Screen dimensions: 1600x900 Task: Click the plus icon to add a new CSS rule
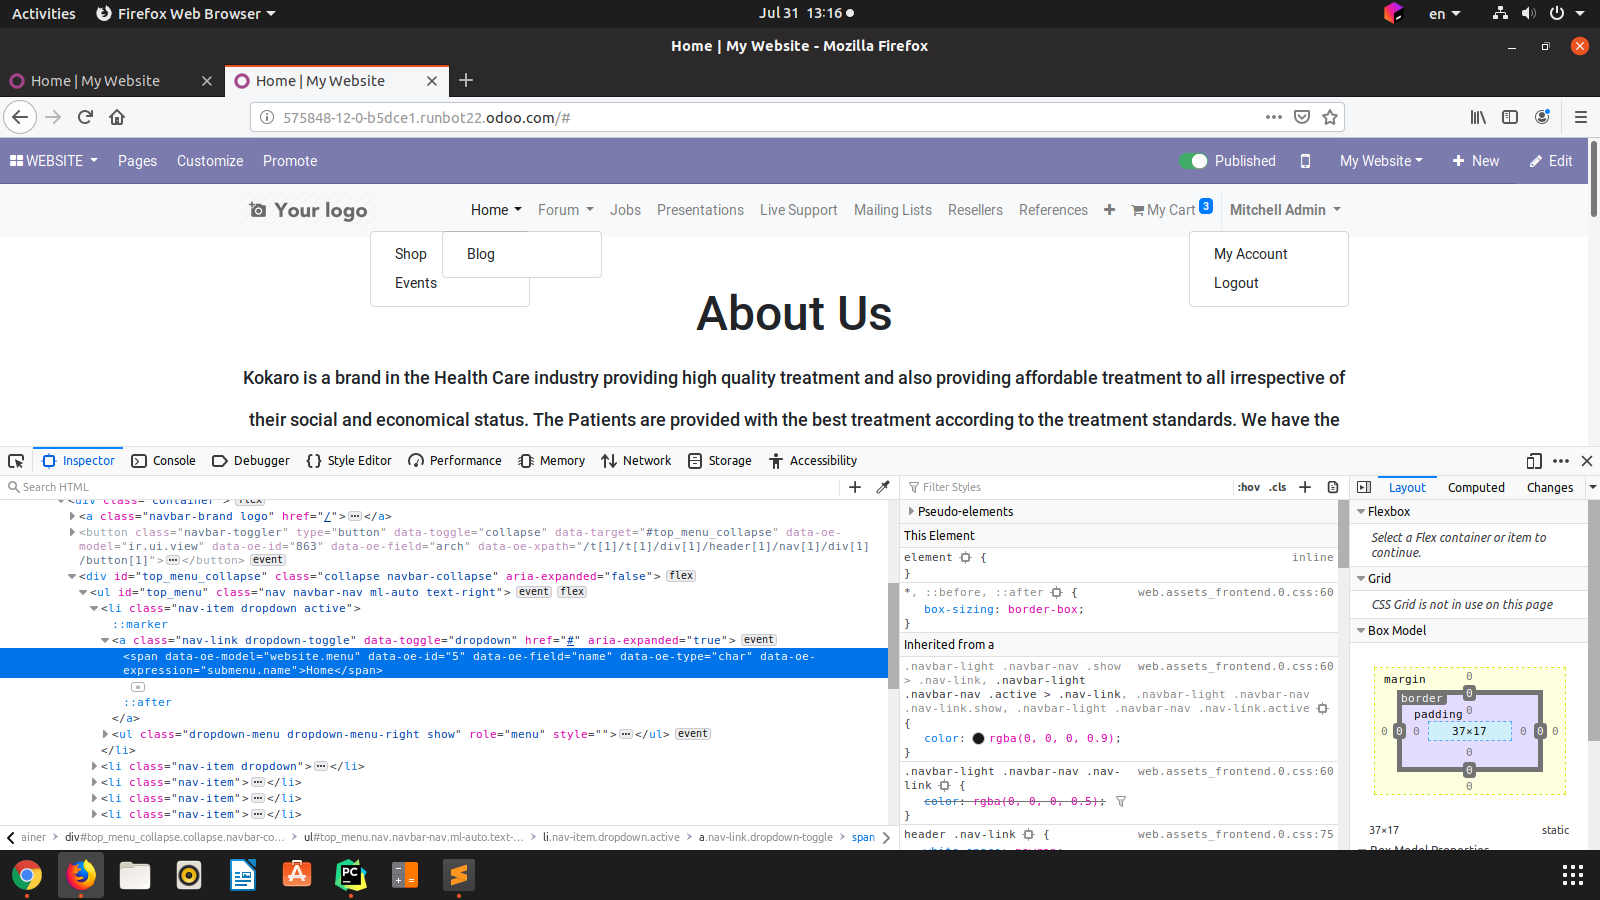(x=1305, y=487)
